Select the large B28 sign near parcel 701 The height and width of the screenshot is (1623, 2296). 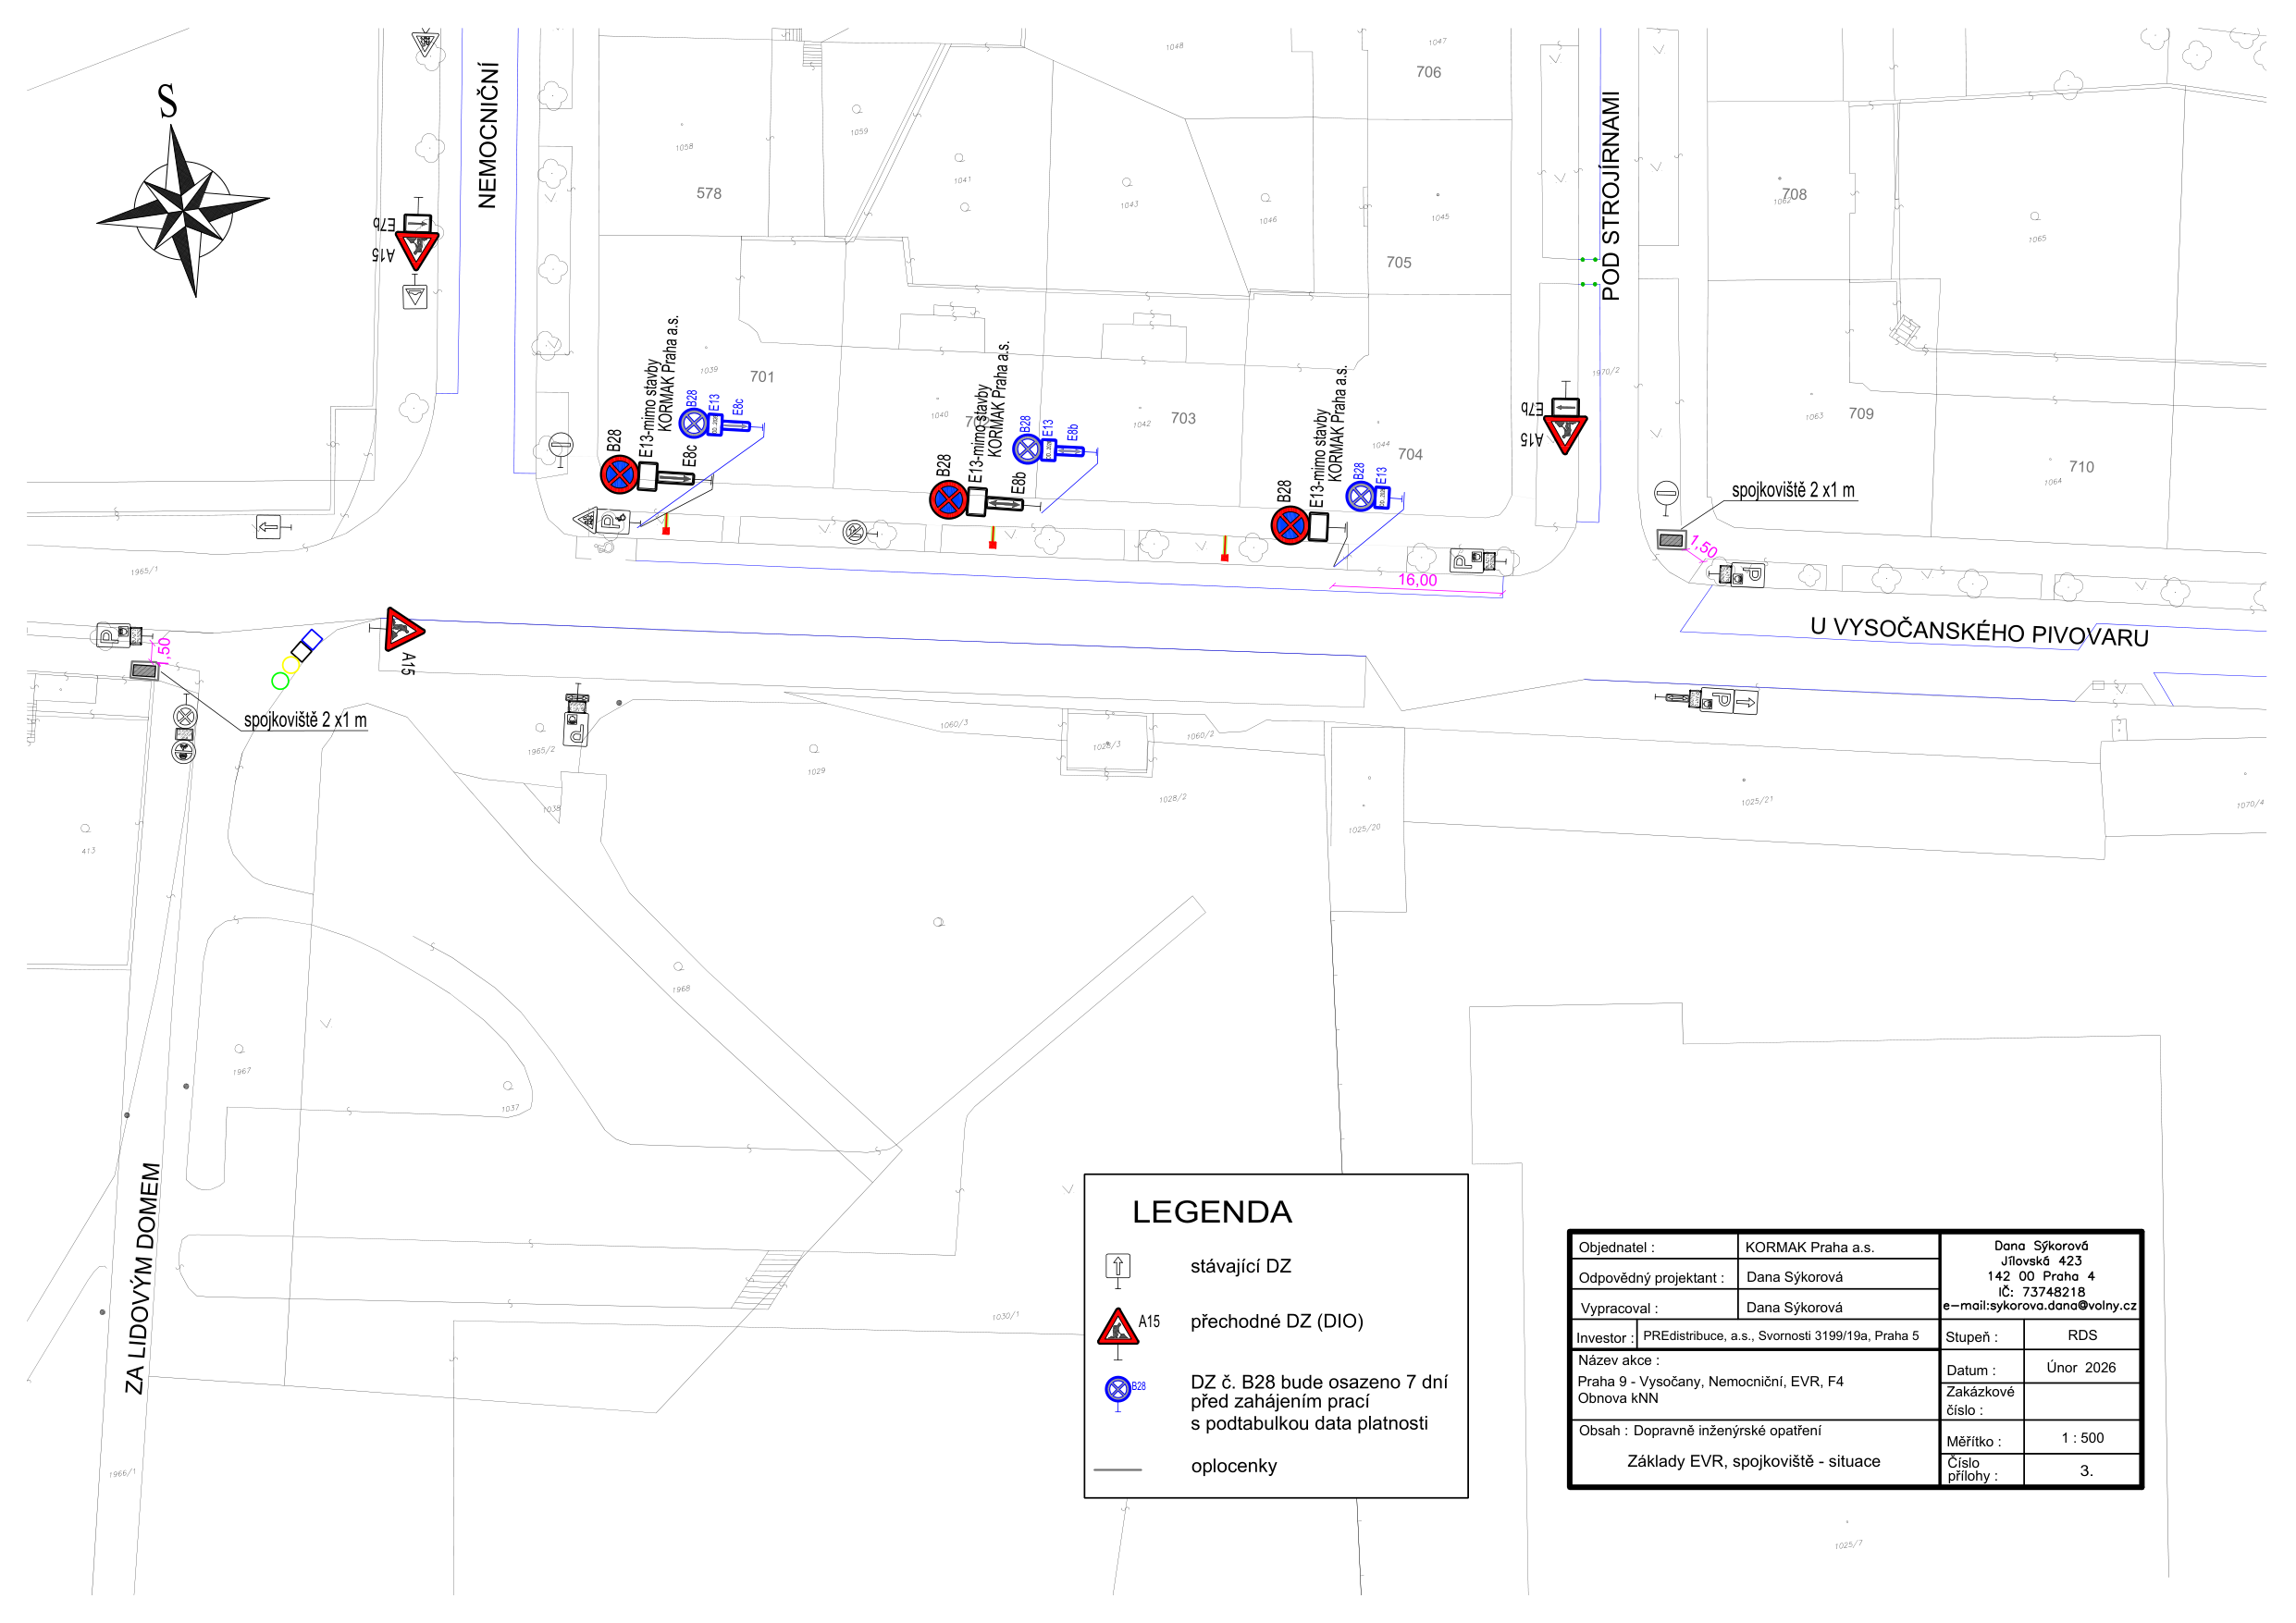click(619, 474)
